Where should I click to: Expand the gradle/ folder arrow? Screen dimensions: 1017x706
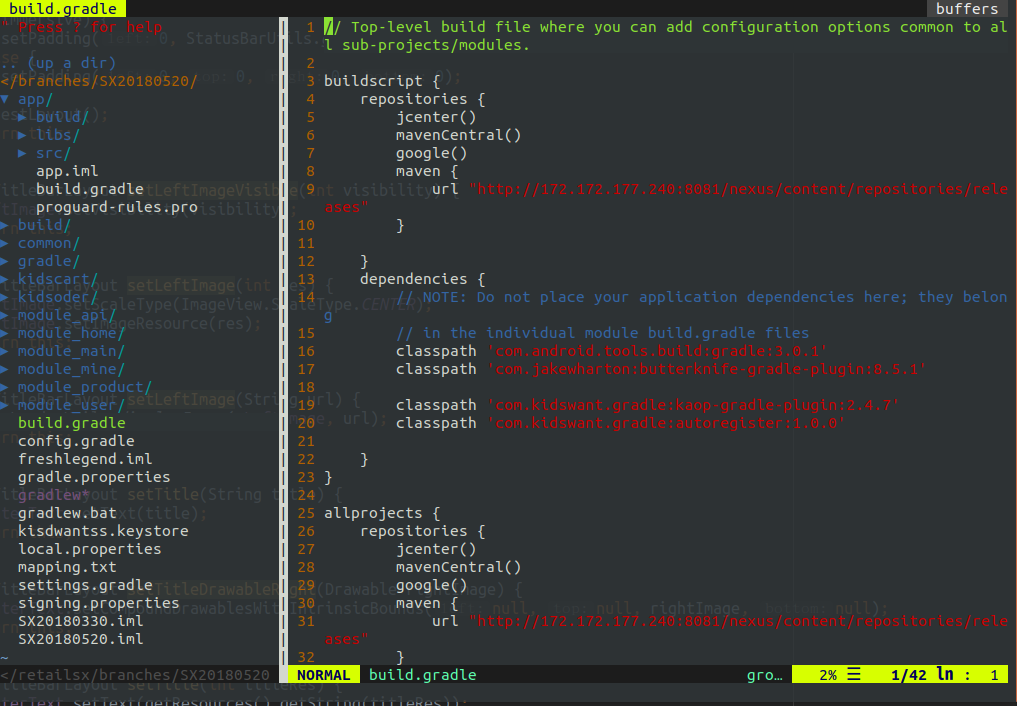(5, 261)
